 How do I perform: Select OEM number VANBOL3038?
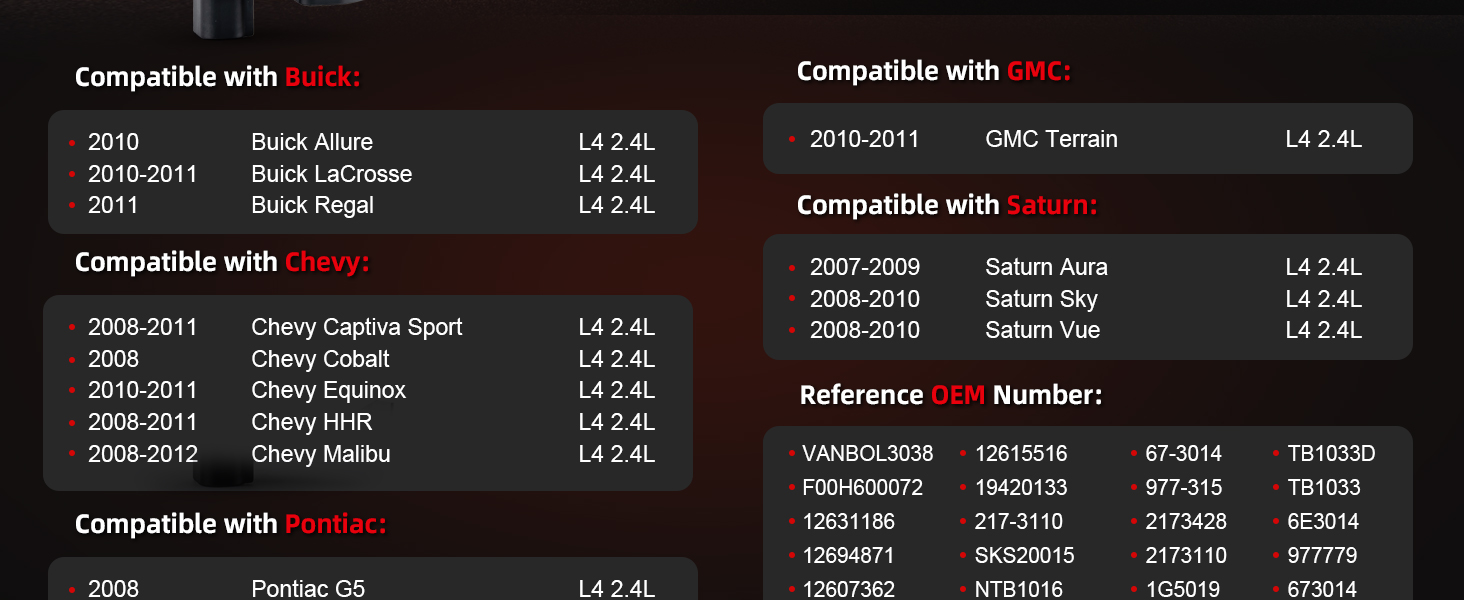[x=867, y=454]
